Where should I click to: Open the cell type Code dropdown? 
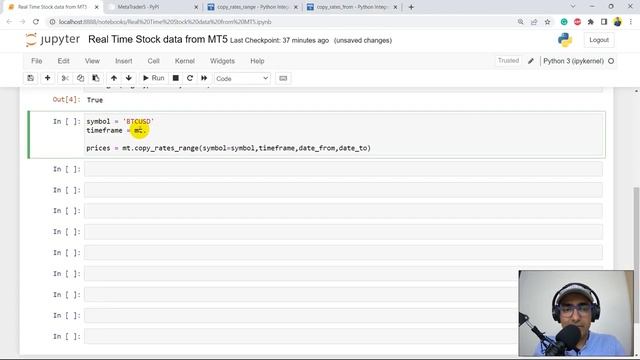[242, 78]
